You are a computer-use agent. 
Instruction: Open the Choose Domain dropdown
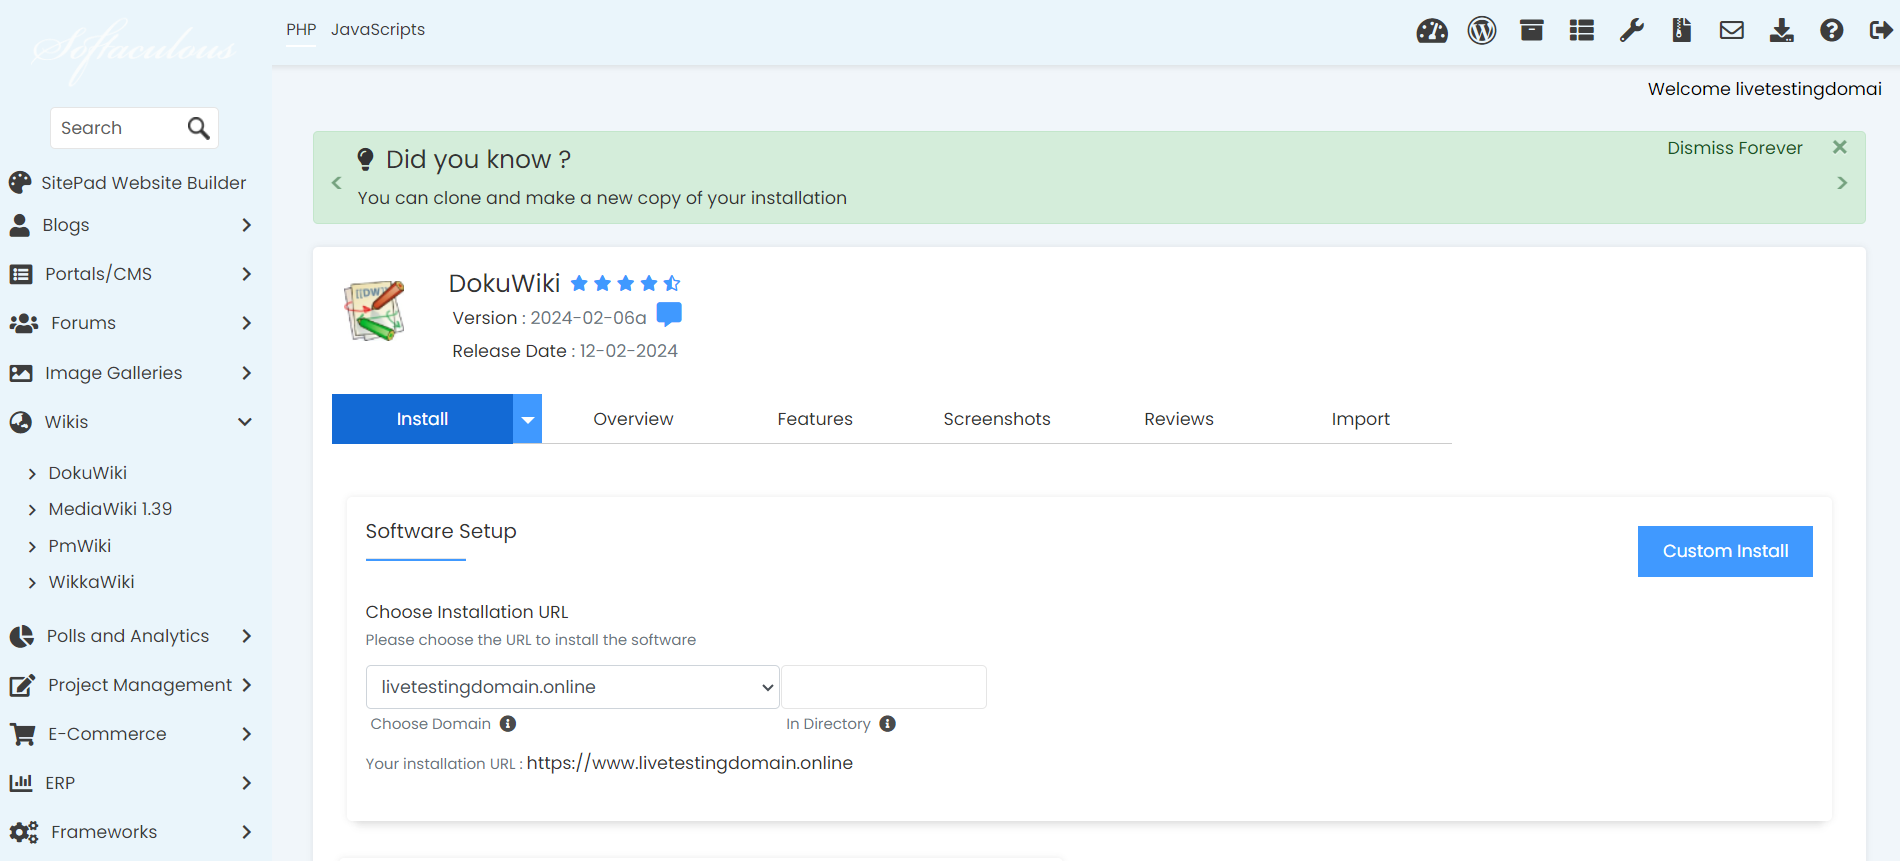(x=572, y=687)
